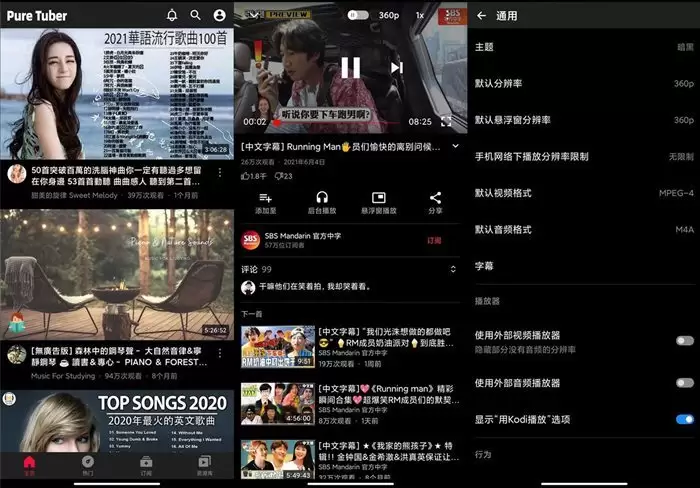Change the 默认悬浮窗分辨率 setting
This screenshot has width=700, height=488.
(584, 120)
